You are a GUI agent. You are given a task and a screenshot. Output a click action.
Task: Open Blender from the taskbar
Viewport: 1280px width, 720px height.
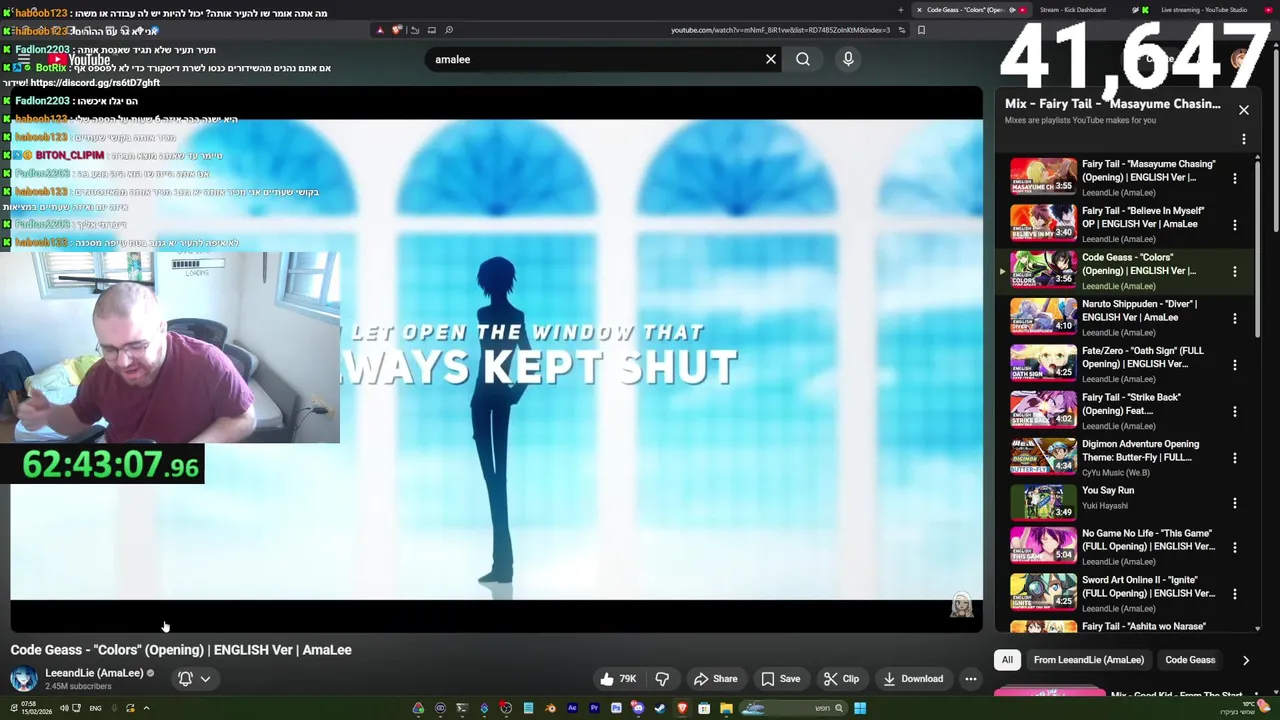click(550, 708)
